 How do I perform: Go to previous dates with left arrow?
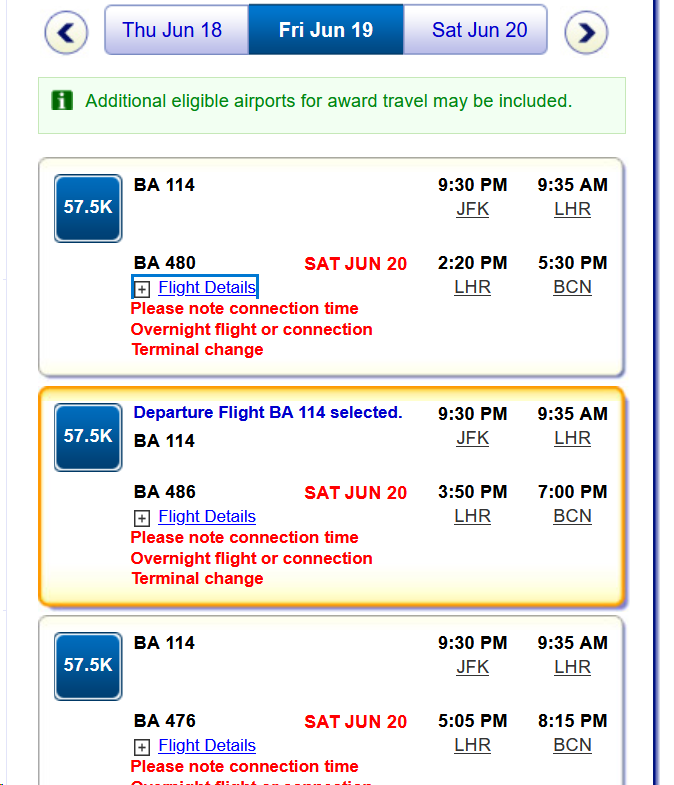[66, 33]
